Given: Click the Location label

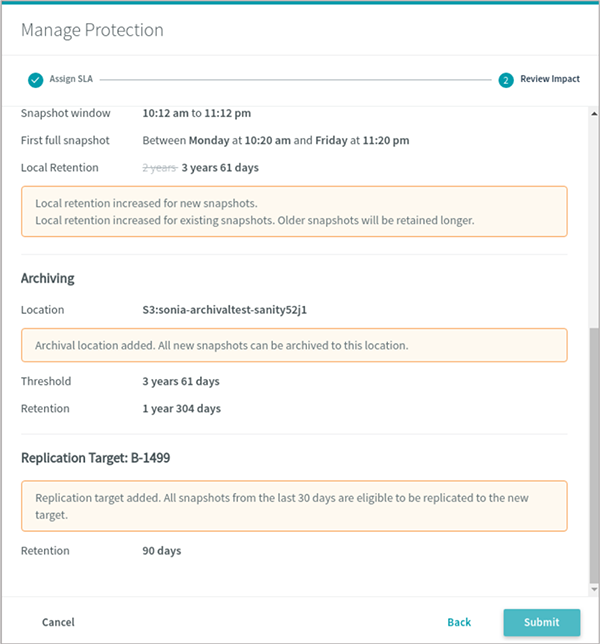Looking at the screenshot, I should (42, 310).
